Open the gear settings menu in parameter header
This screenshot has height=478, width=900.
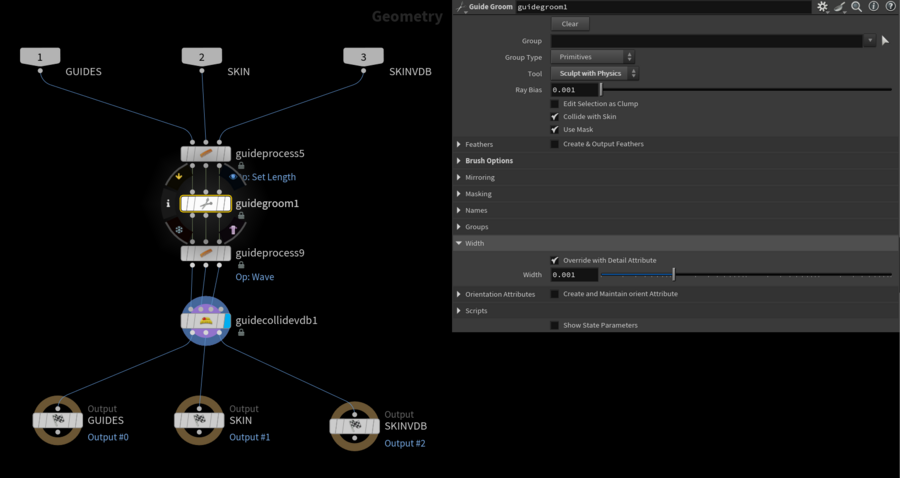click(x=822, y=7)
